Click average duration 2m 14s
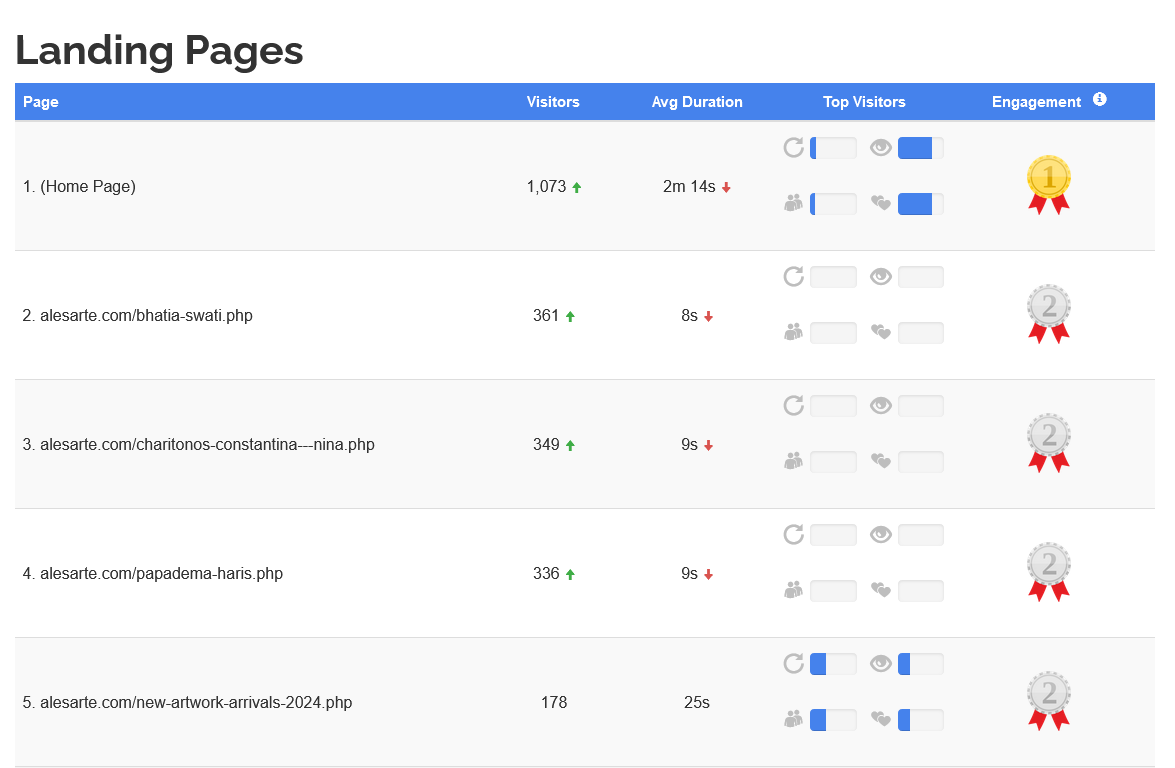The image size is (1175, 768). (x=689, y=187)
